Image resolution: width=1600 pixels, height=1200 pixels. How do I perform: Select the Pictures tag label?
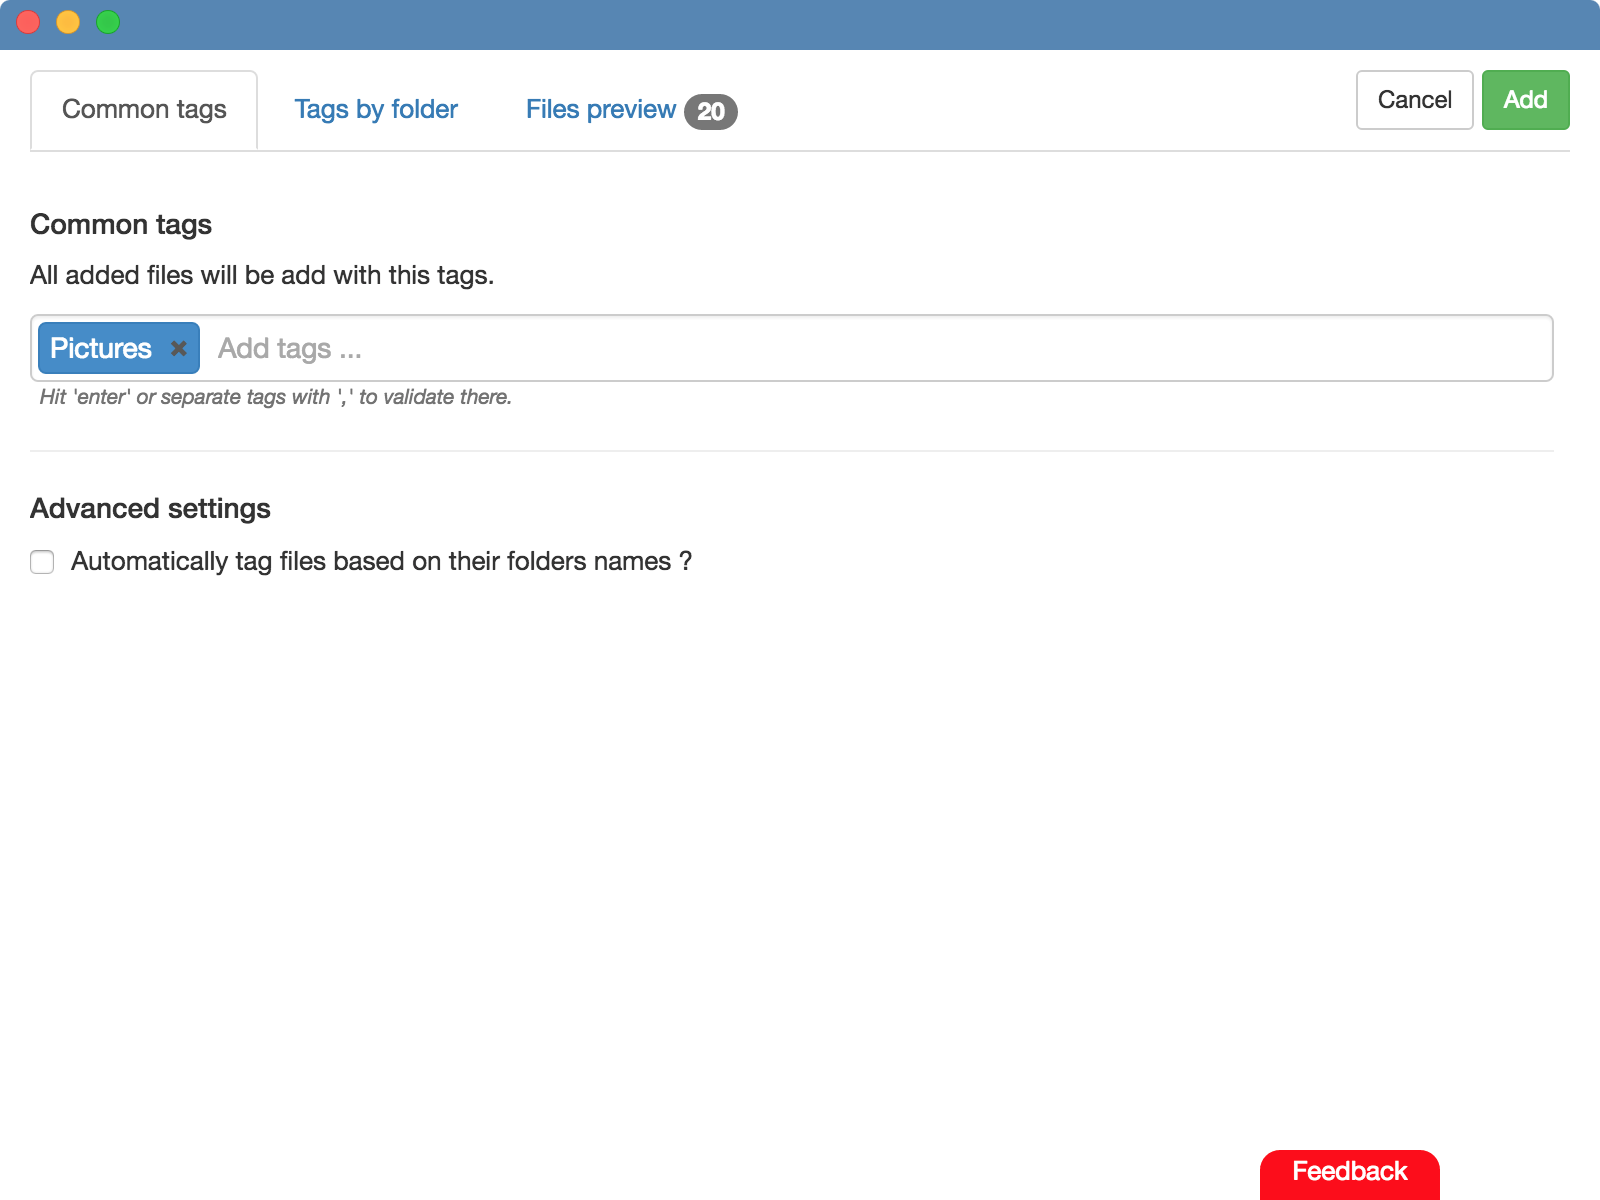point(103,348)
